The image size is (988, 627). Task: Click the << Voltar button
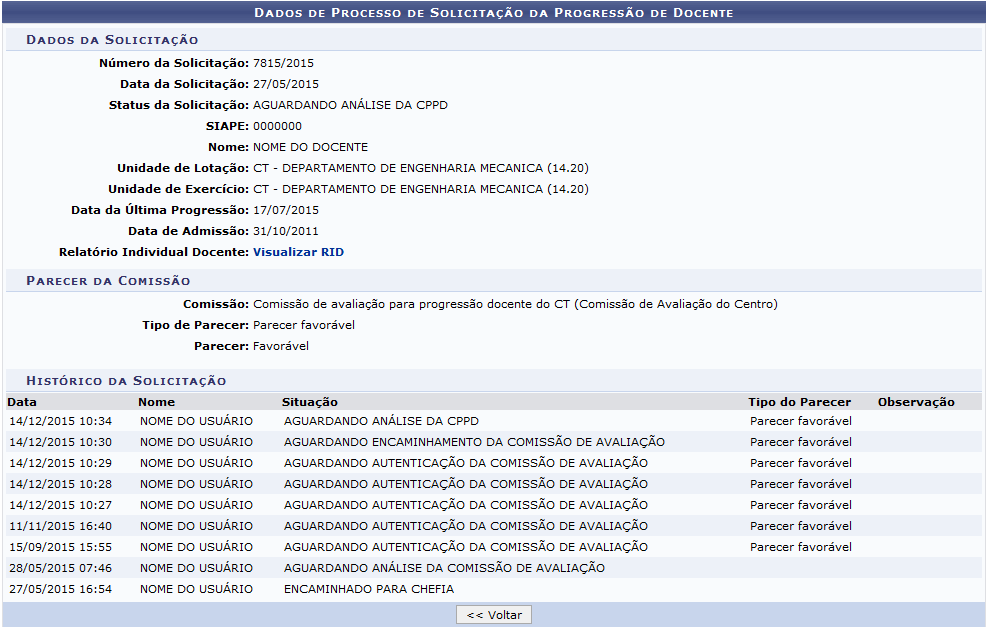click(494, 615)
